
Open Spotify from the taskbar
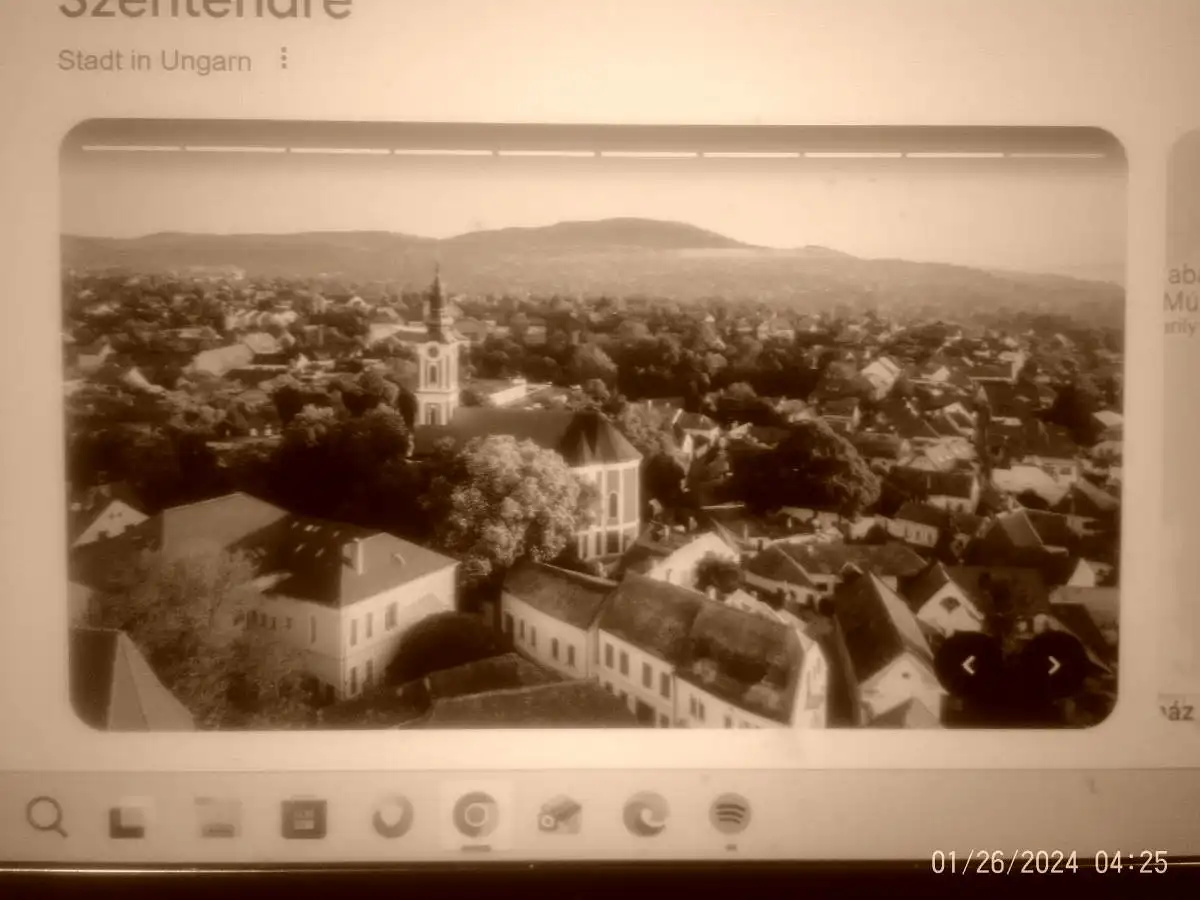730,813
